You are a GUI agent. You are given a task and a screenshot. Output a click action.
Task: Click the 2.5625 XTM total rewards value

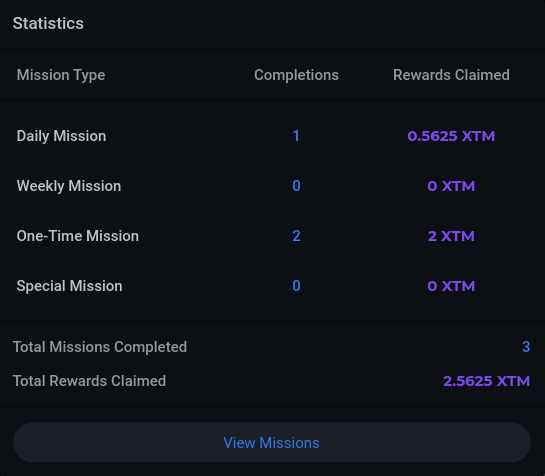(x=487, y=381)
